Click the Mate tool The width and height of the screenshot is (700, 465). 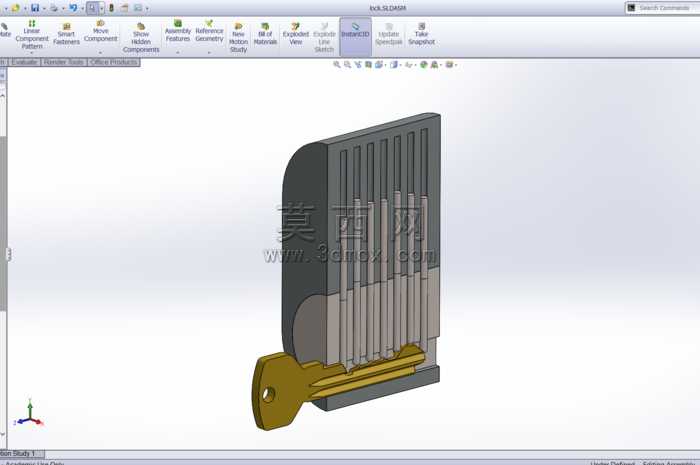[5, 30]
